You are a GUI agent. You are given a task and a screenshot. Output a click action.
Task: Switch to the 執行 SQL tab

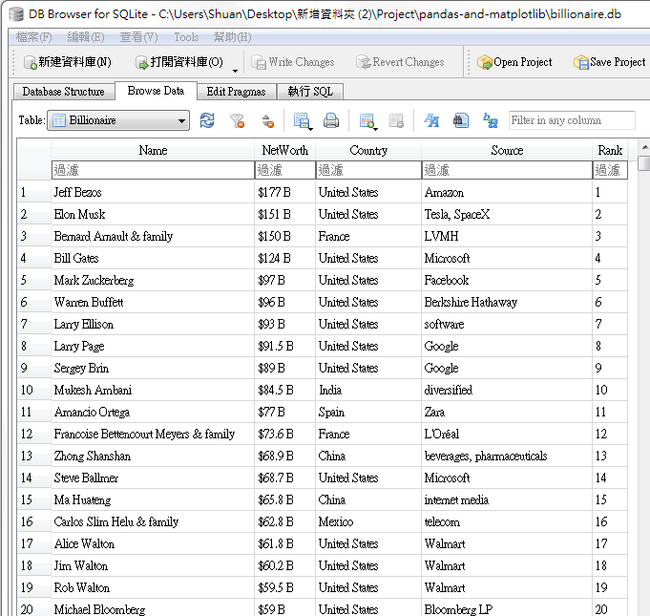[x=310, y=92]
